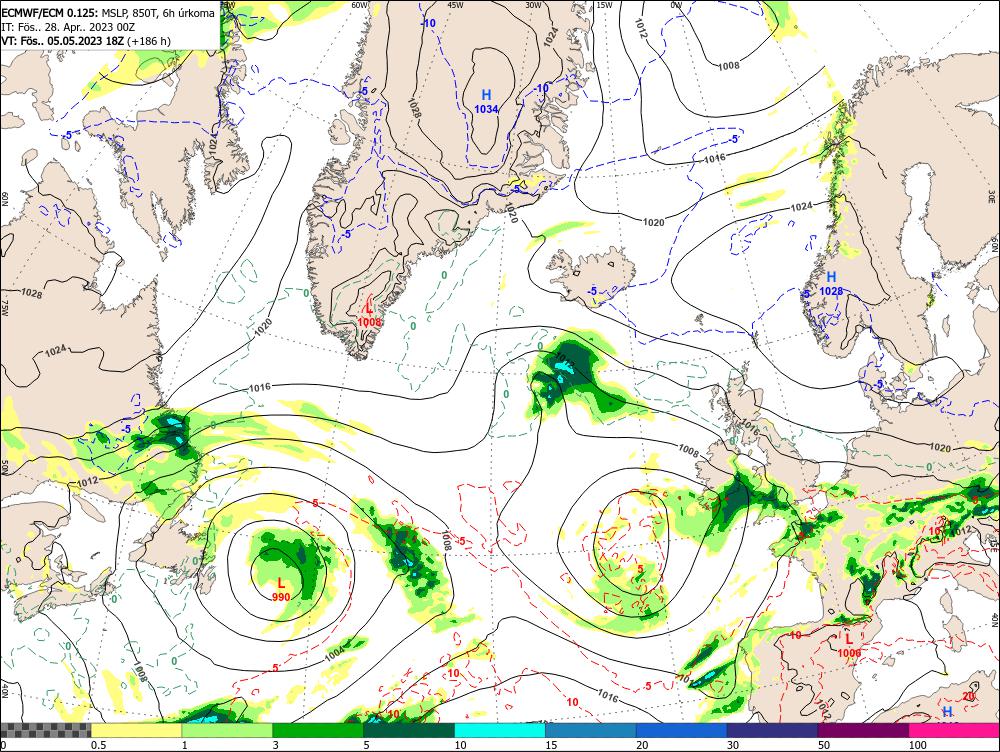Pick the steel blue 15–20 legend swatch
Screen dimensions: 1000x752
pos(591,730)
